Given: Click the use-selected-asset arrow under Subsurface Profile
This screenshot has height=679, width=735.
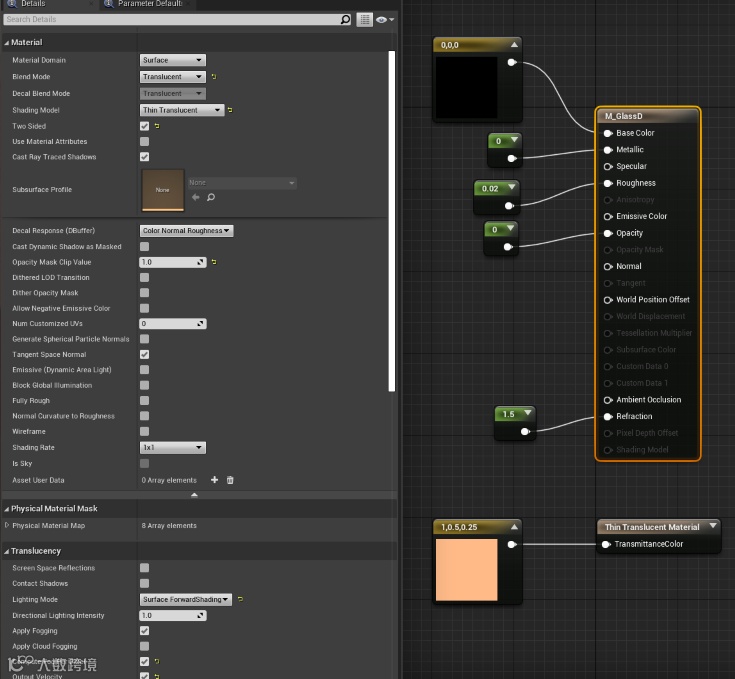Looking at the screenshot, I should [x=196, y=198].
